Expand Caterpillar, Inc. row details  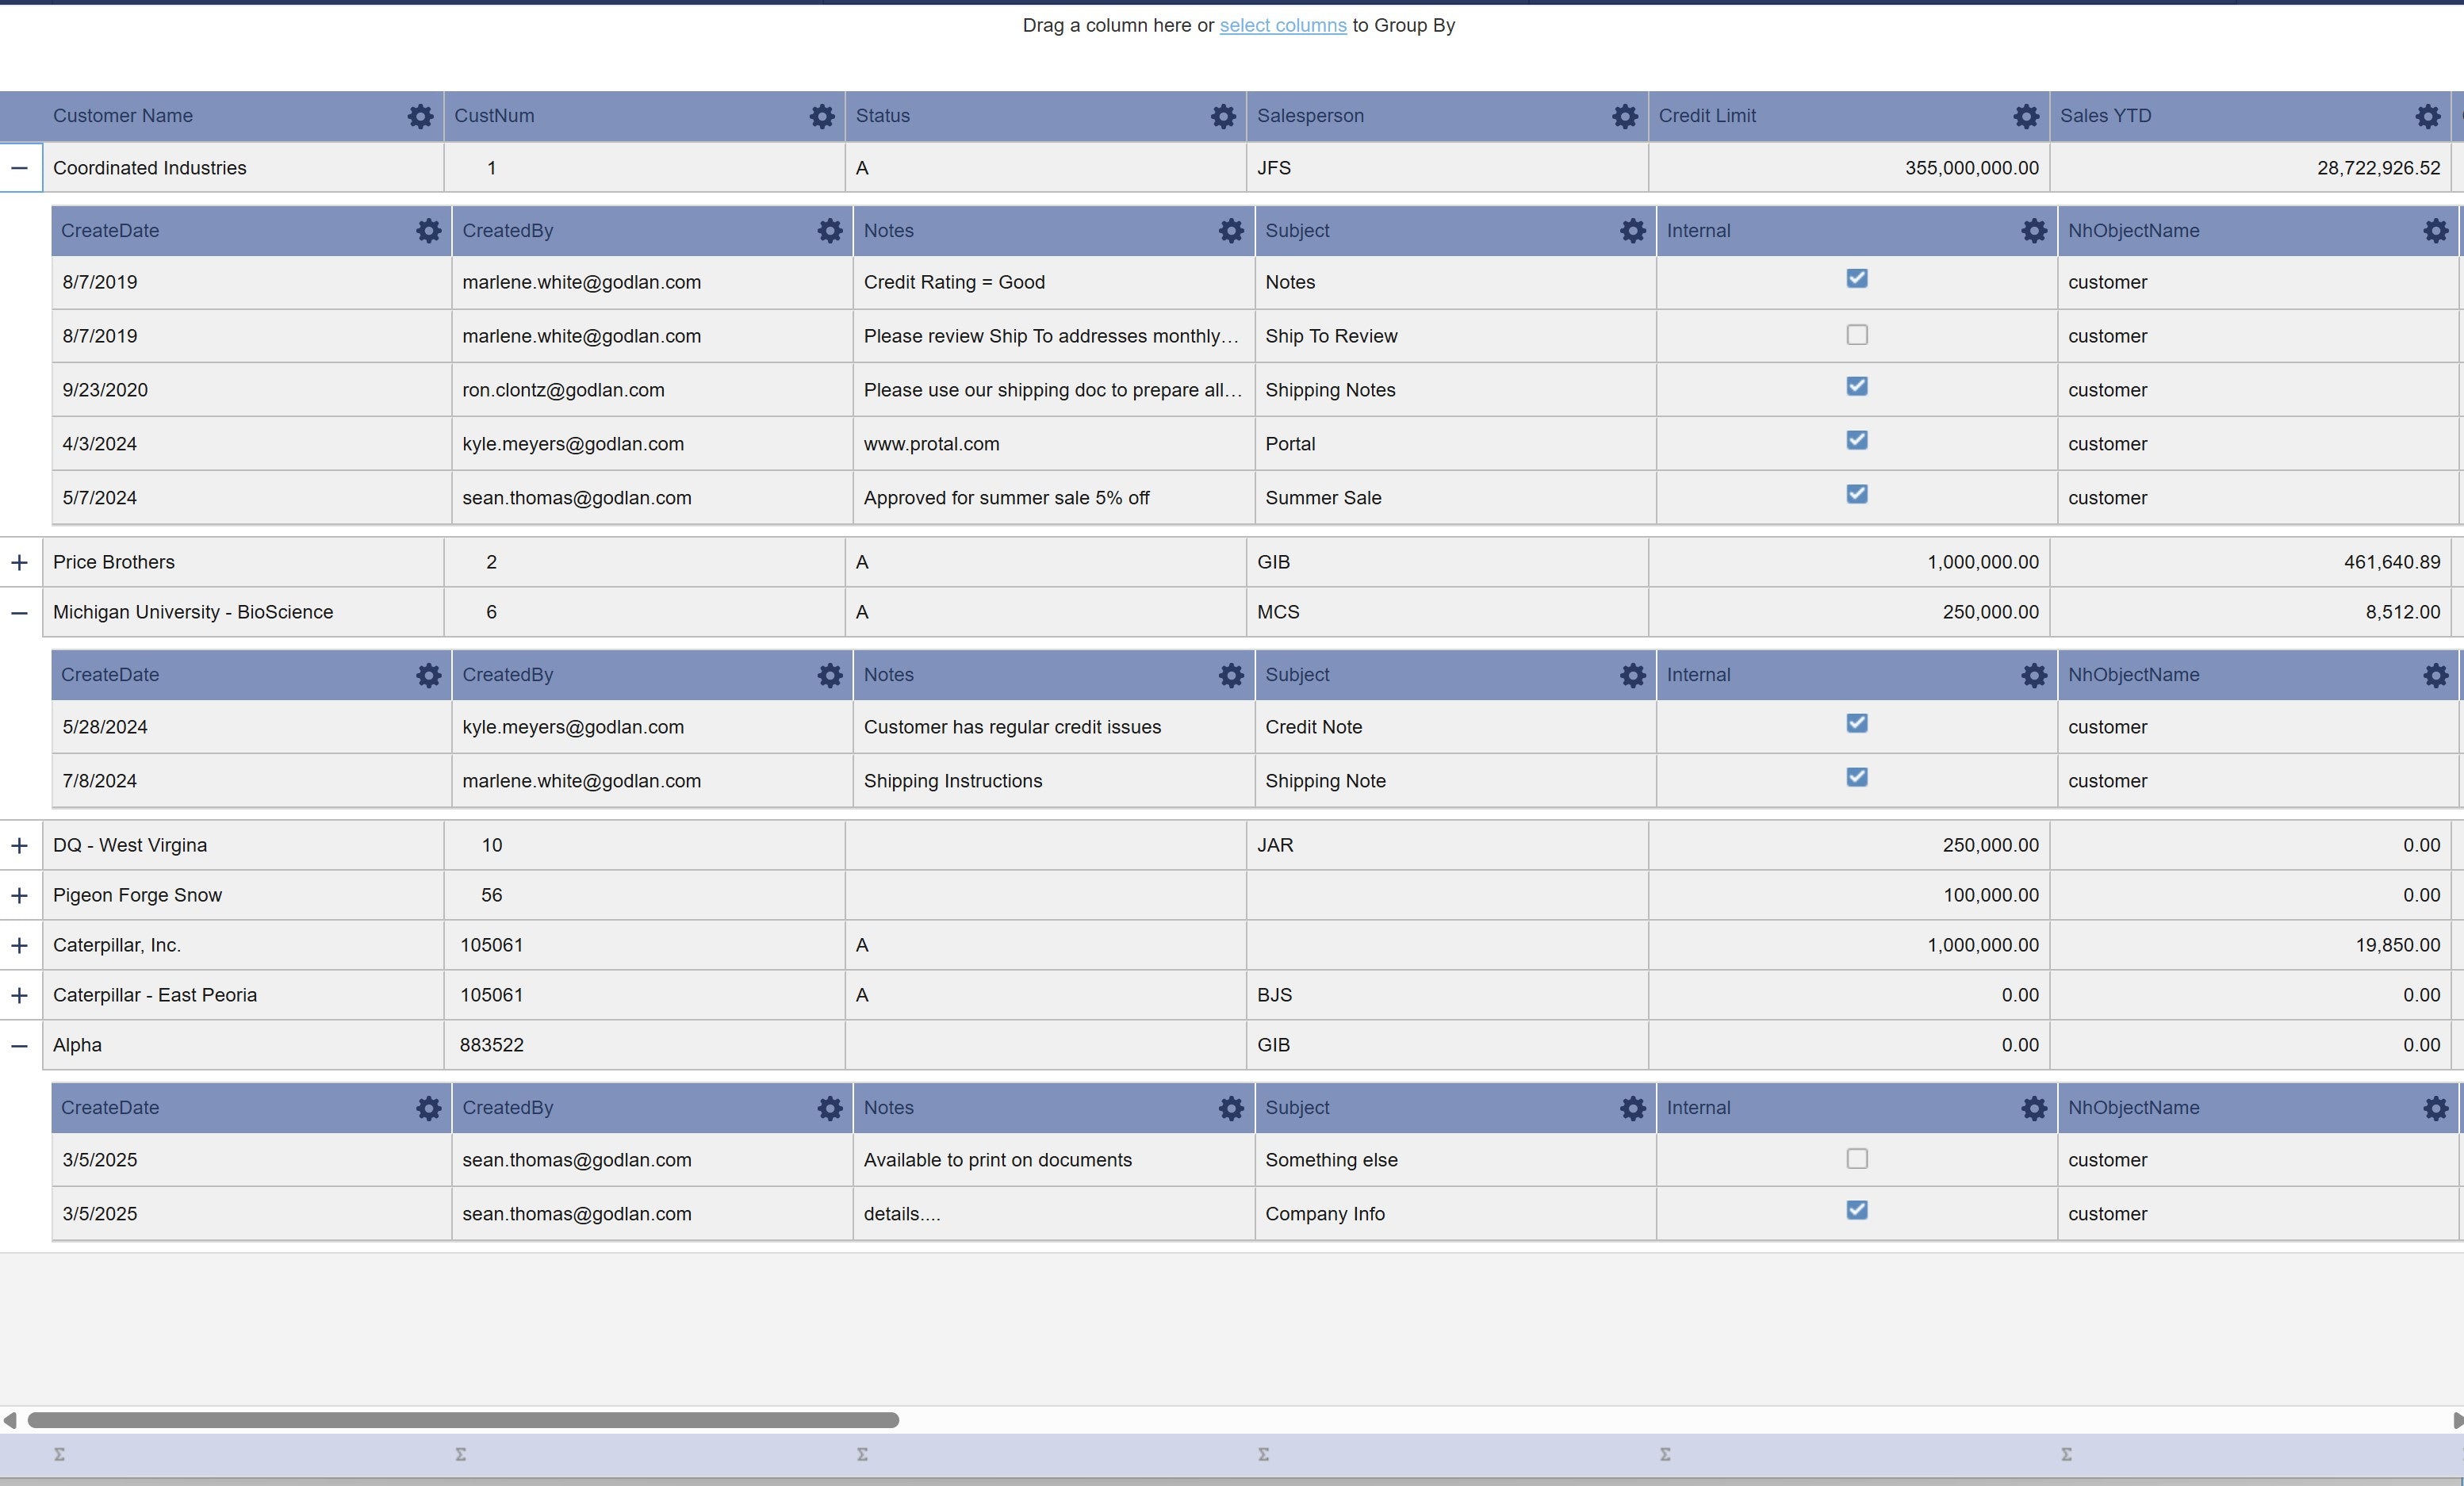(19, 945)
